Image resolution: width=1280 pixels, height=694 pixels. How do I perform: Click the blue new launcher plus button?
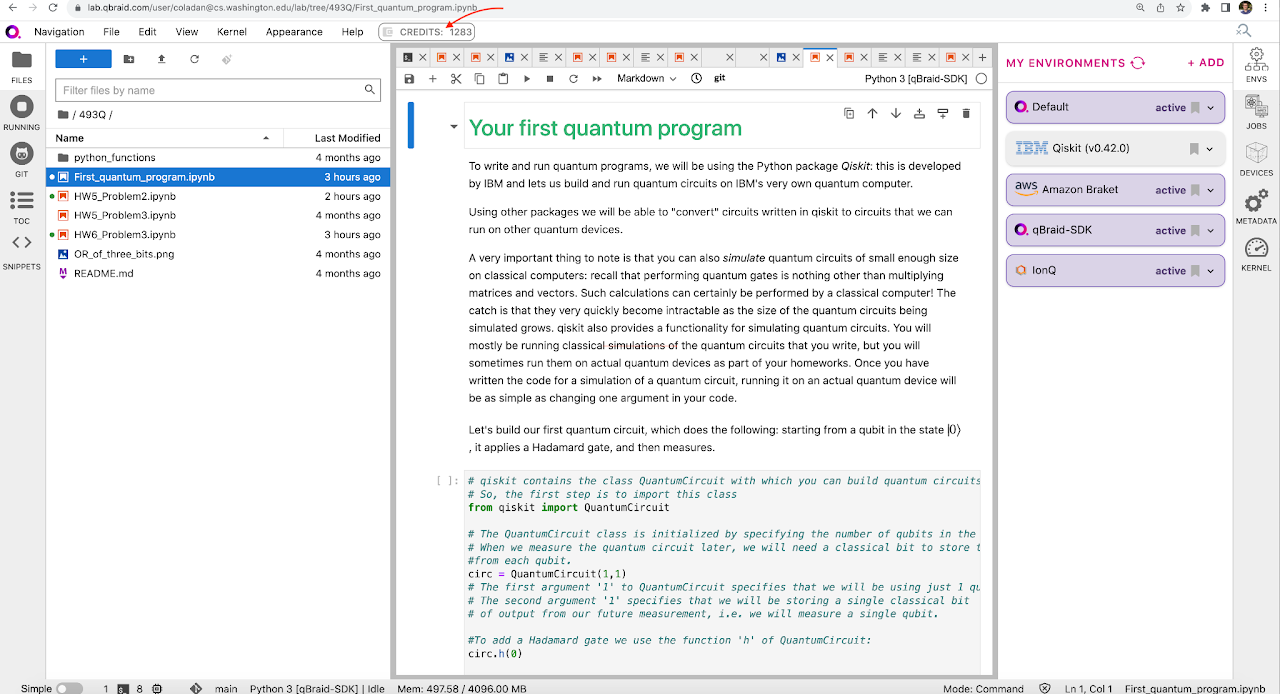point(83,59)
